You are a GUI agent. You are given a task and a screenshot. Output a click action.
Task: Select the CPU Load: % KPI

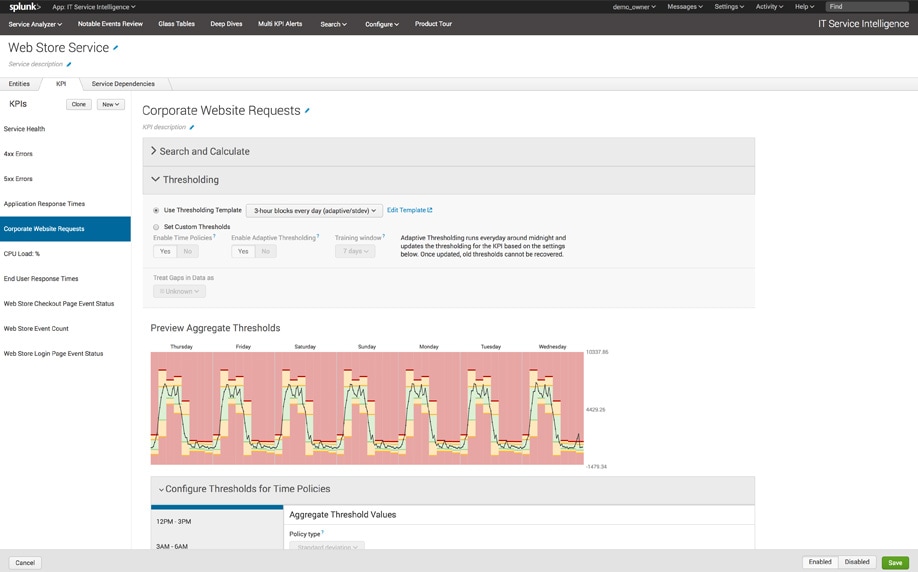click(65, 254)
